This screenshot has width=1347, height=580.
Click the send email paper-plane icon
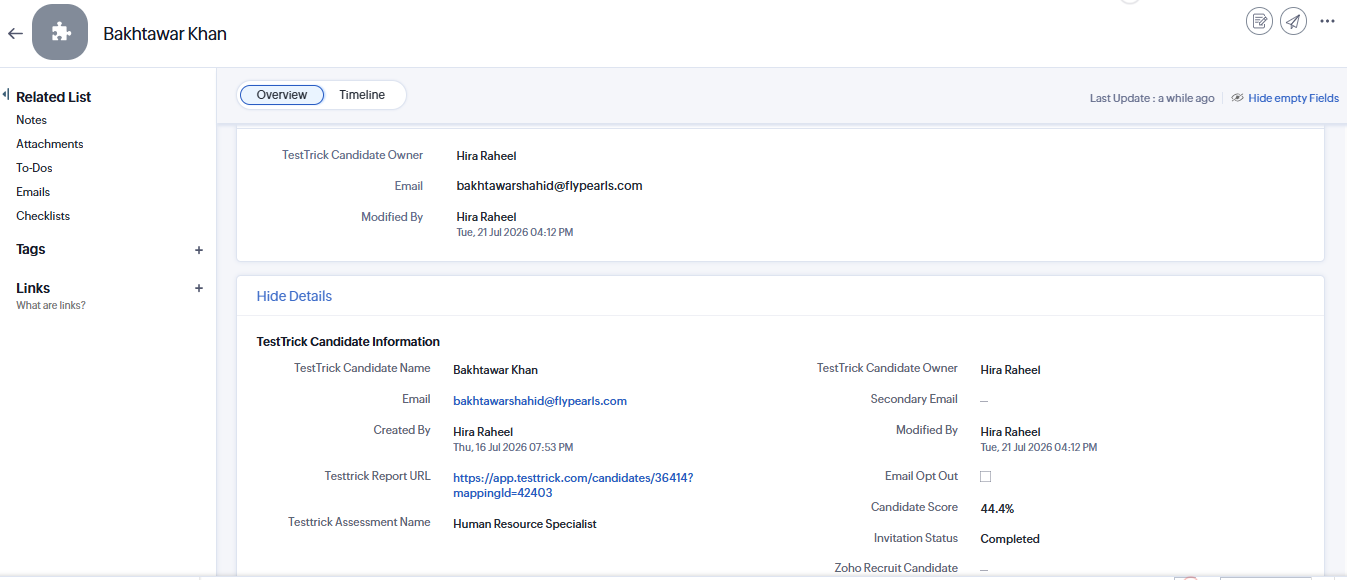click(1294, 21)
